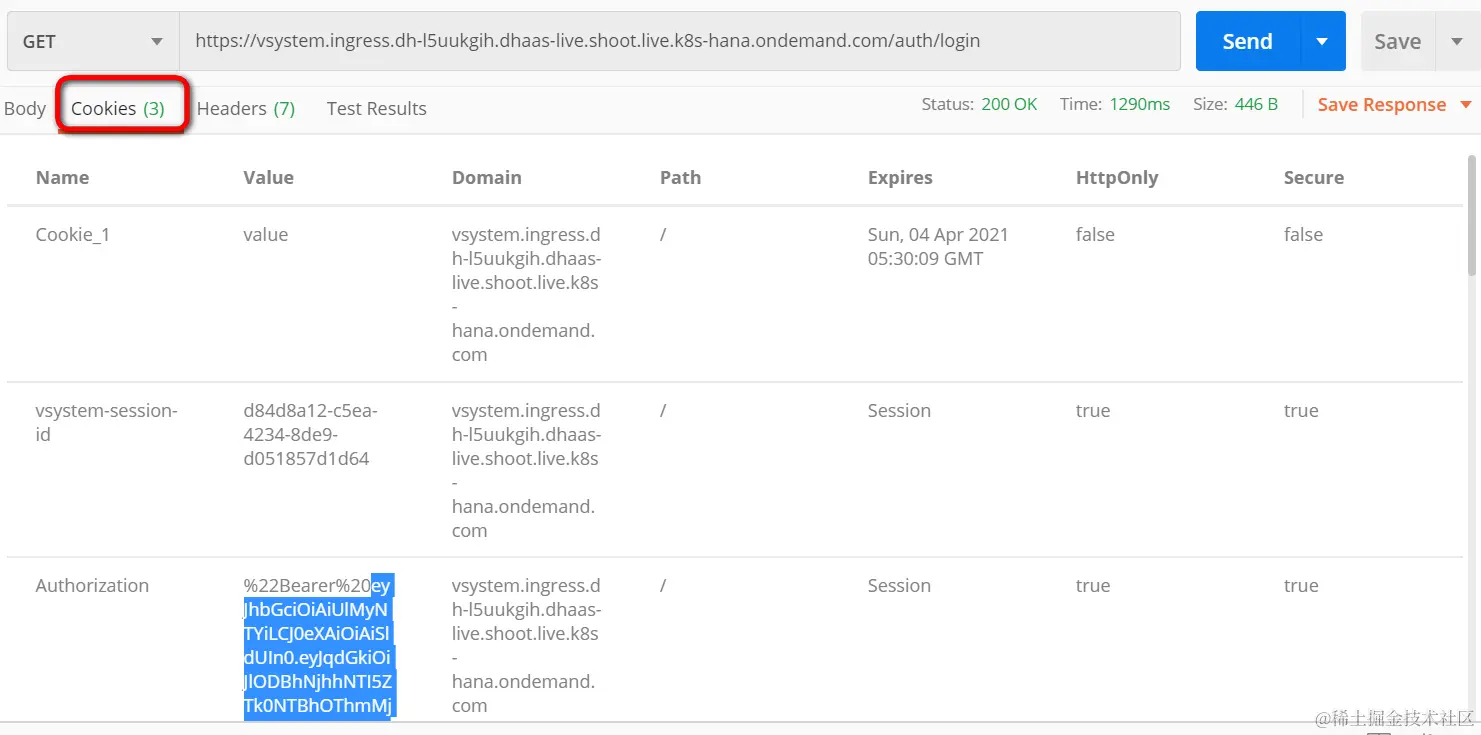The image size is (1481, 735).
Task: Click the Cookie_1 name cell
Action: pyautogui.click(x=72, y=235)
